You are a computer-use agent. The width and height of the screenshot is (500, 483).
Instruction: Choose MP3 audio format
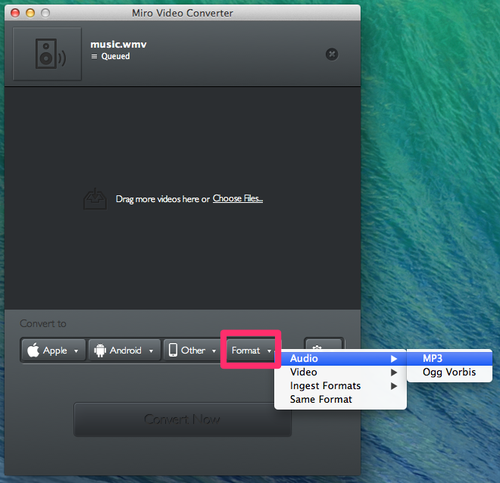click(x=449, y=358)
